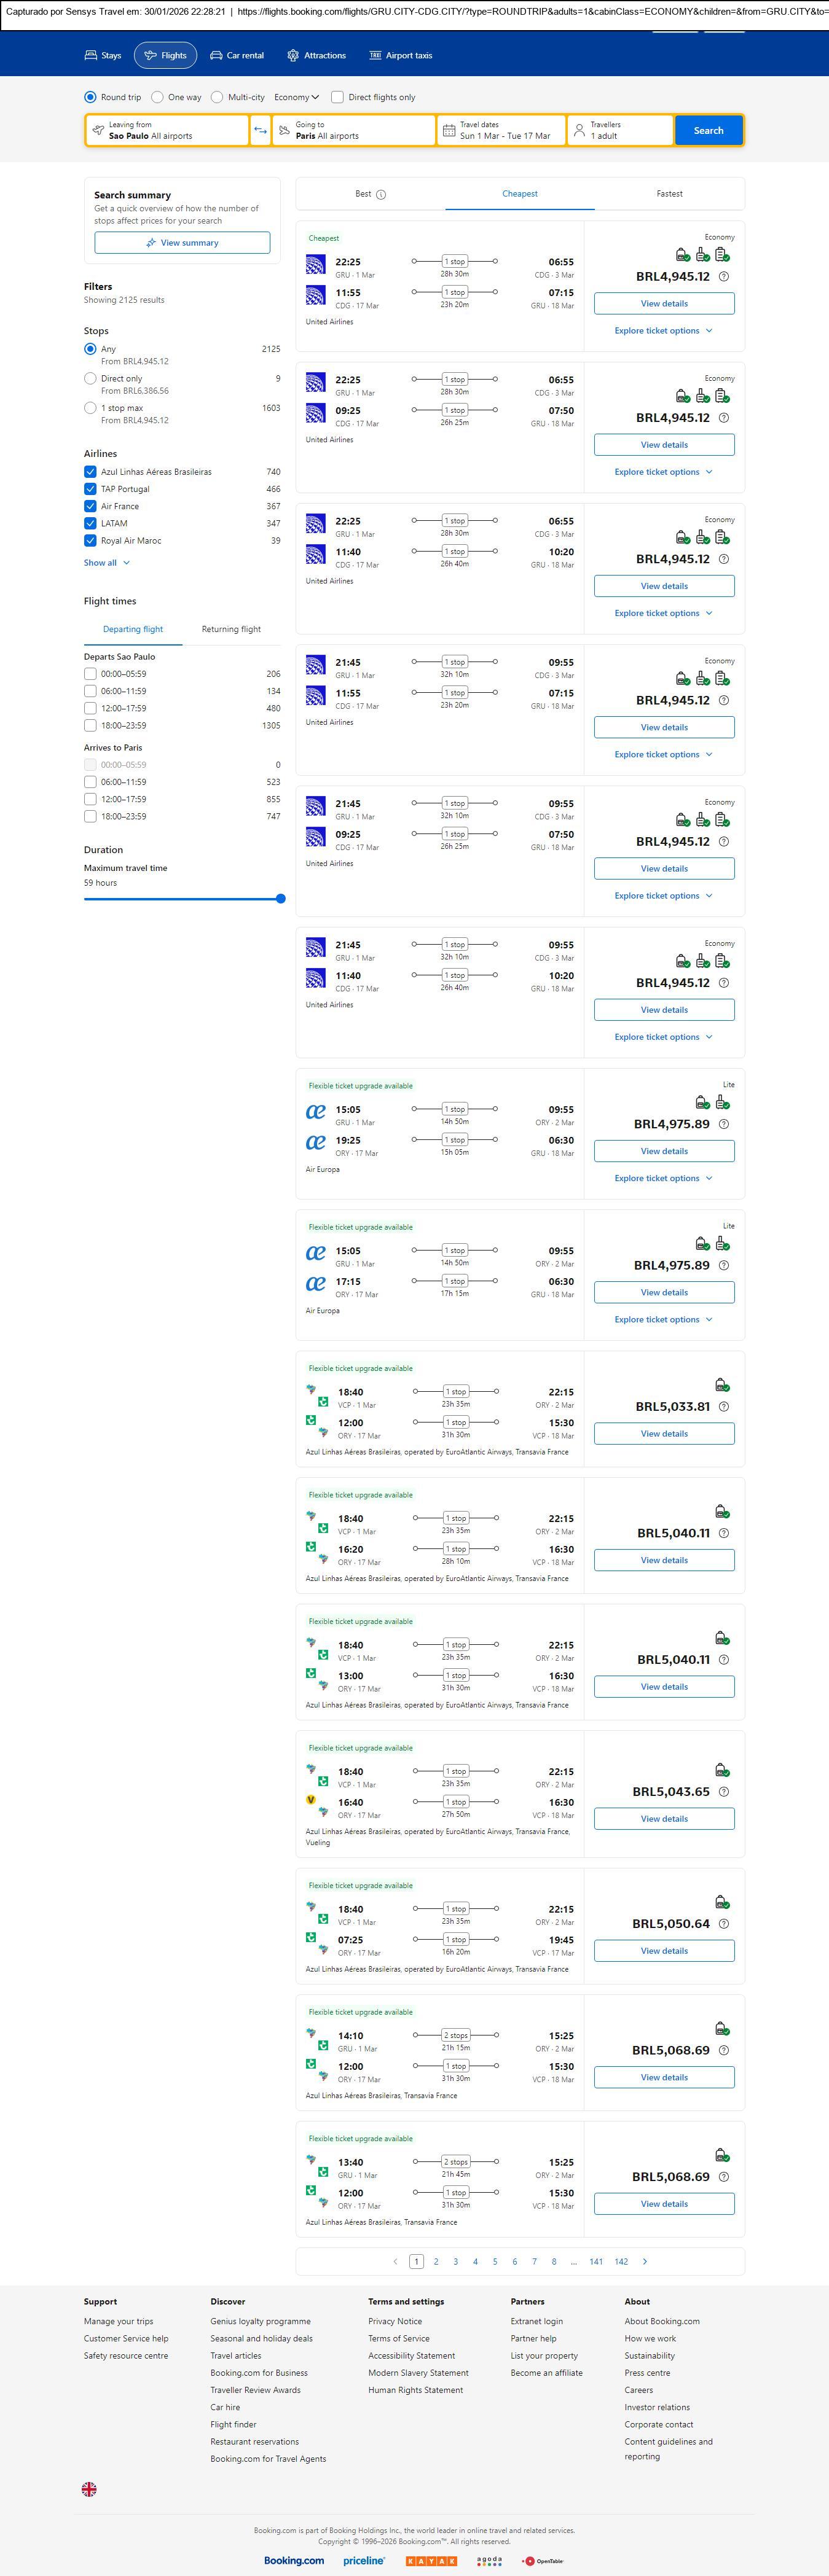This screenshot has height=2576, width=829.
Task: Open the Economy cabin class dropdown
Action: tap(296, 97)
